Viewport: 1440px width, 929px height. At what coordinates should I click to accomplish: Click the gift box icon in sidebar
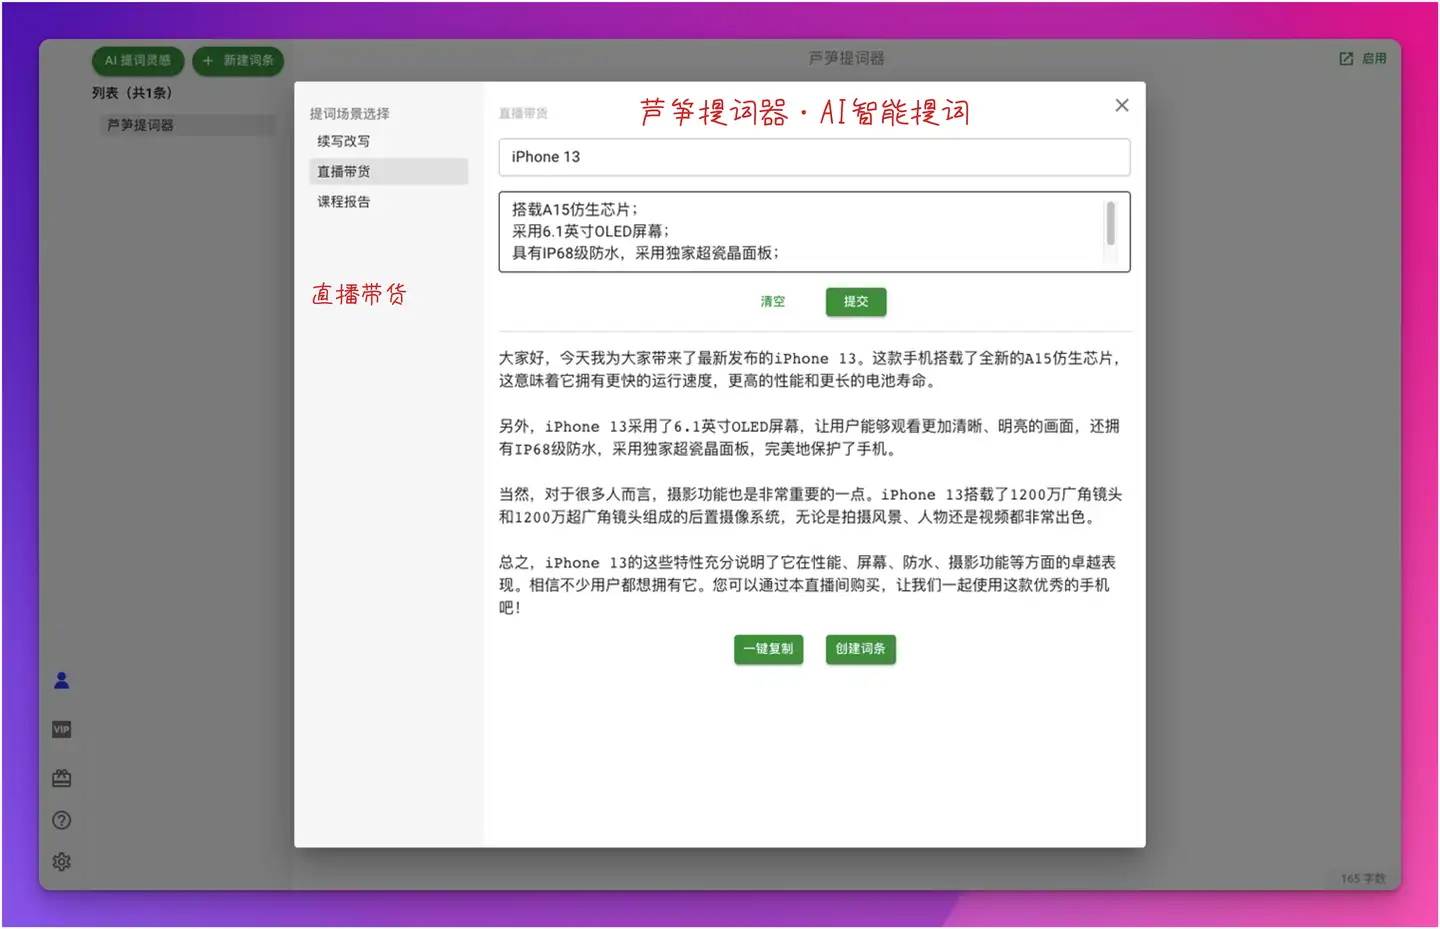61,777
